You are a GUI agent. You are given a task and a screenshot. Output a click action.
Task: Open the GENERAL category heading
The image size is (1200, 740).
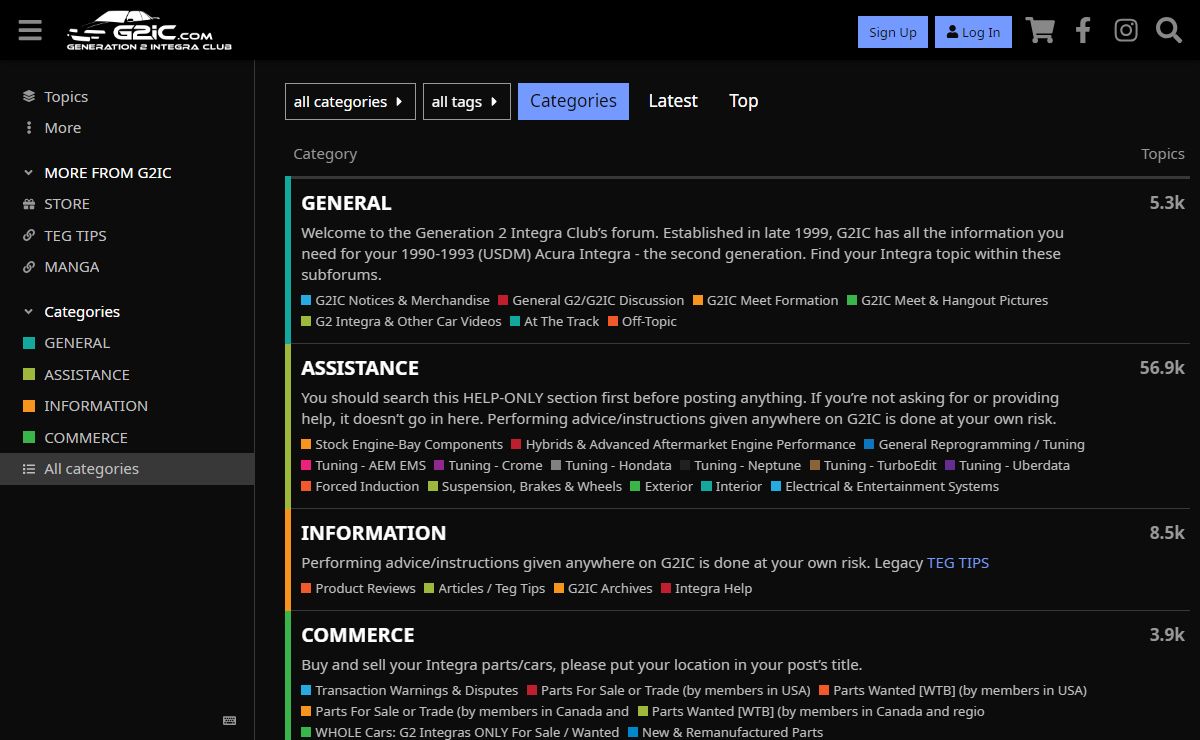346,203
